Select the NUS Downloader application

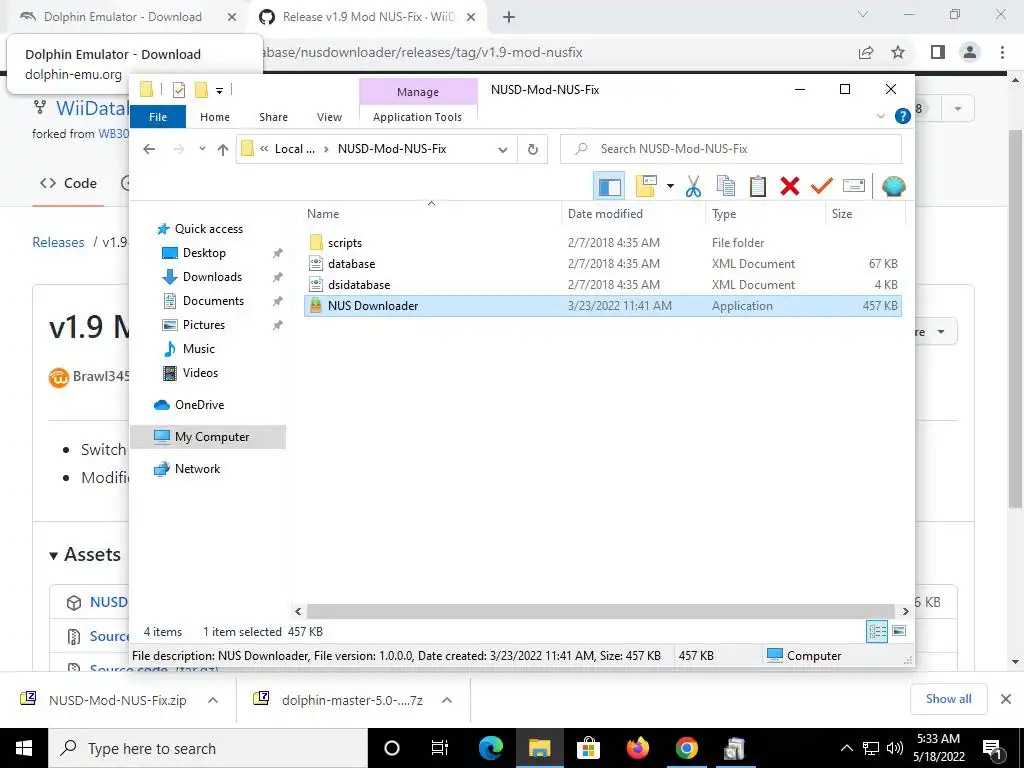602,306
